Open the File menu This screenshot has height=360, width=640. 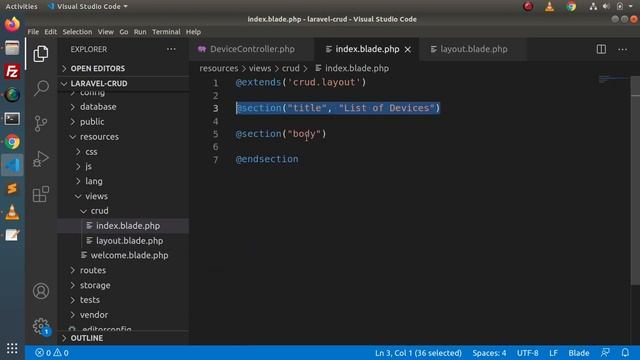pyautogui.click(x=33, y=32)
